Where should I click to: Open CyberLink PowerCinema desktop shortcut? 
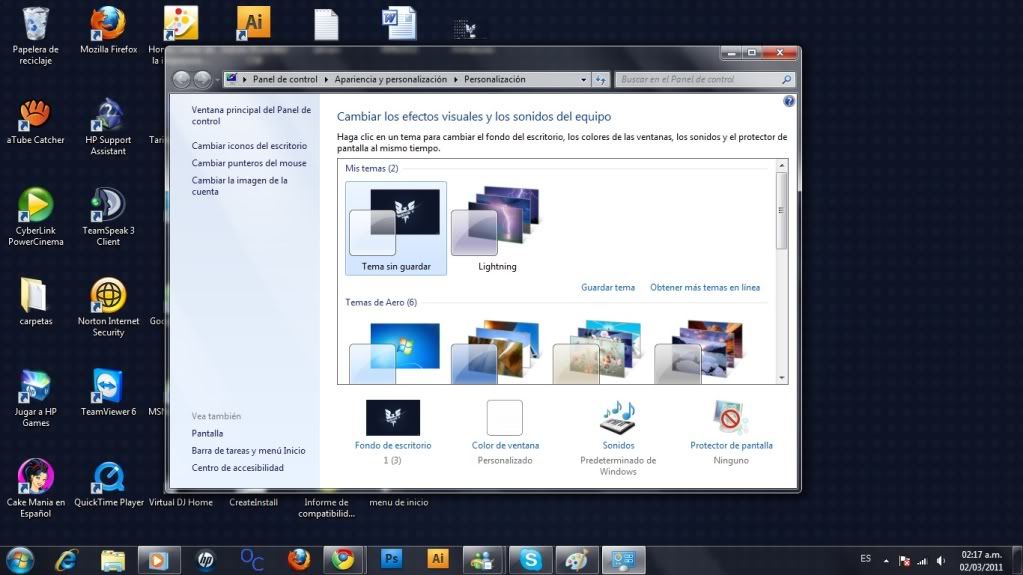[35, 217]
